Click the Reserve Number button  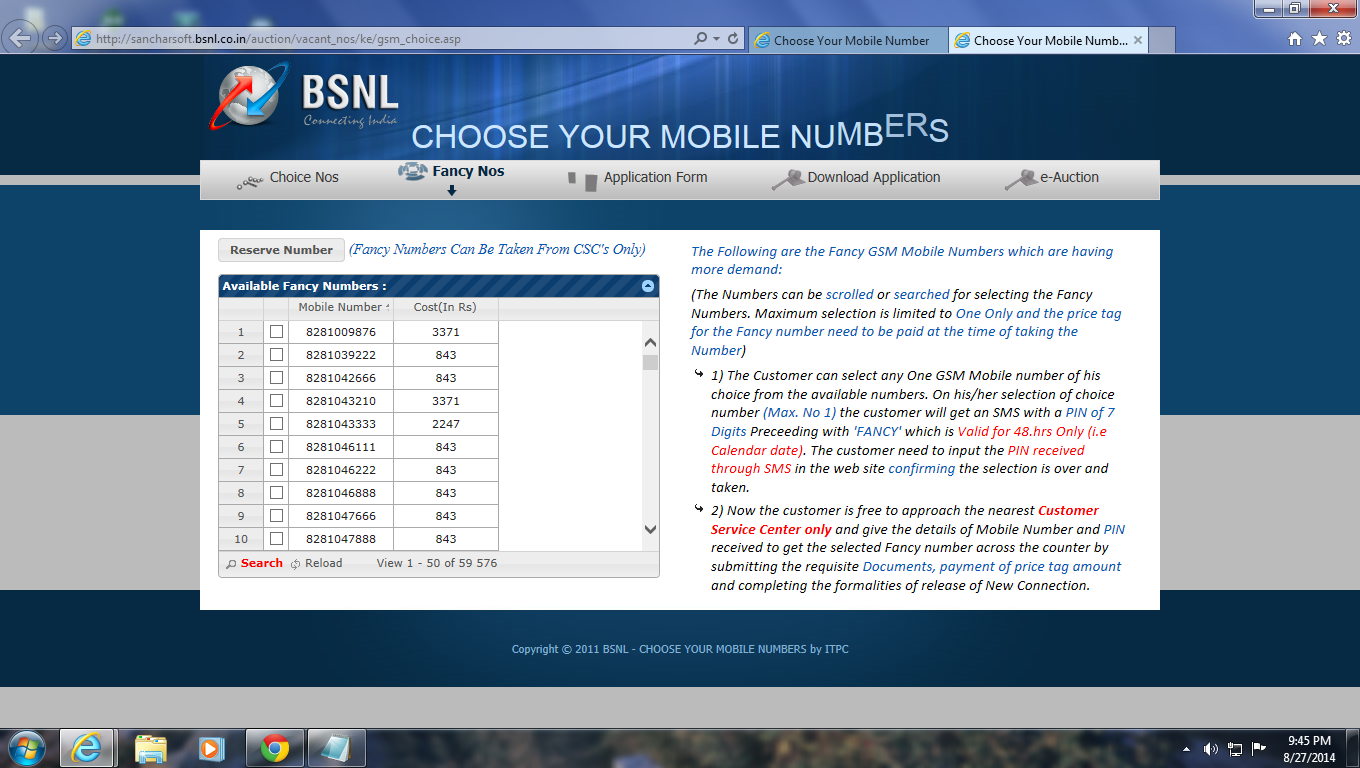coord(281,250)
